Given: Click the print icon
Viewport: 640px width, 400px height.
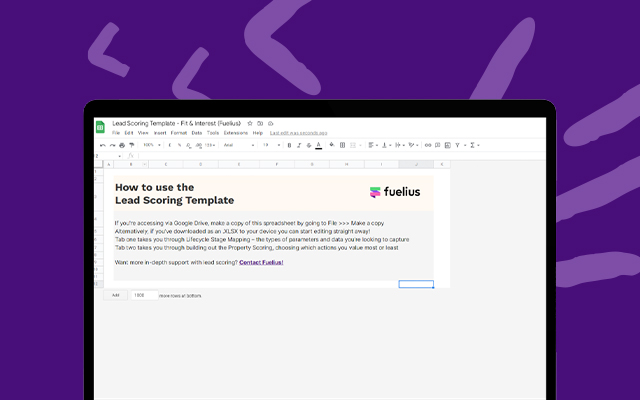Looking at the screenshot, I should pos(121,145).
